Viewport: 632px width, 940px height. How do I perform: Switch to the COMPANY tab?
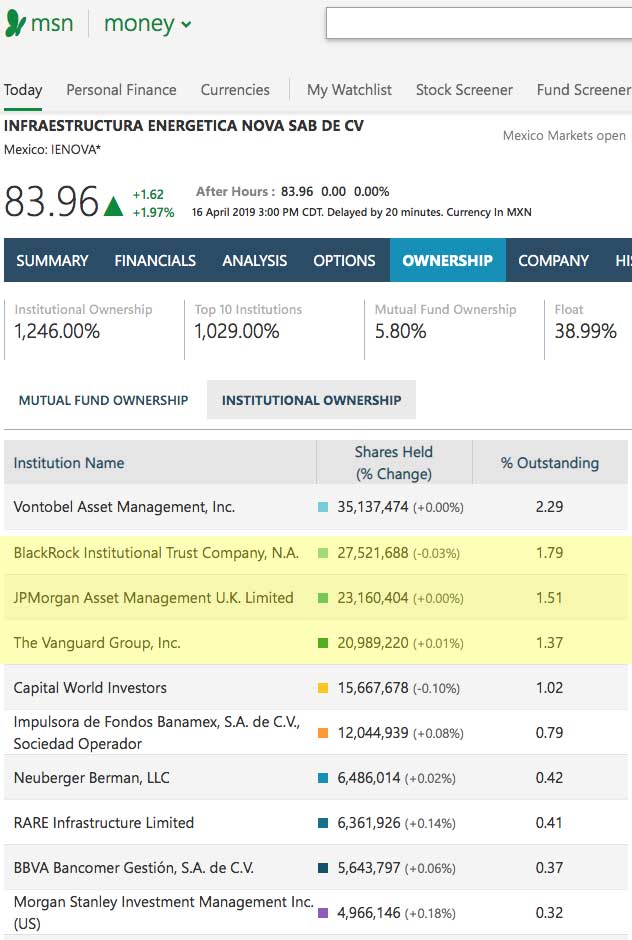[553, 260]
